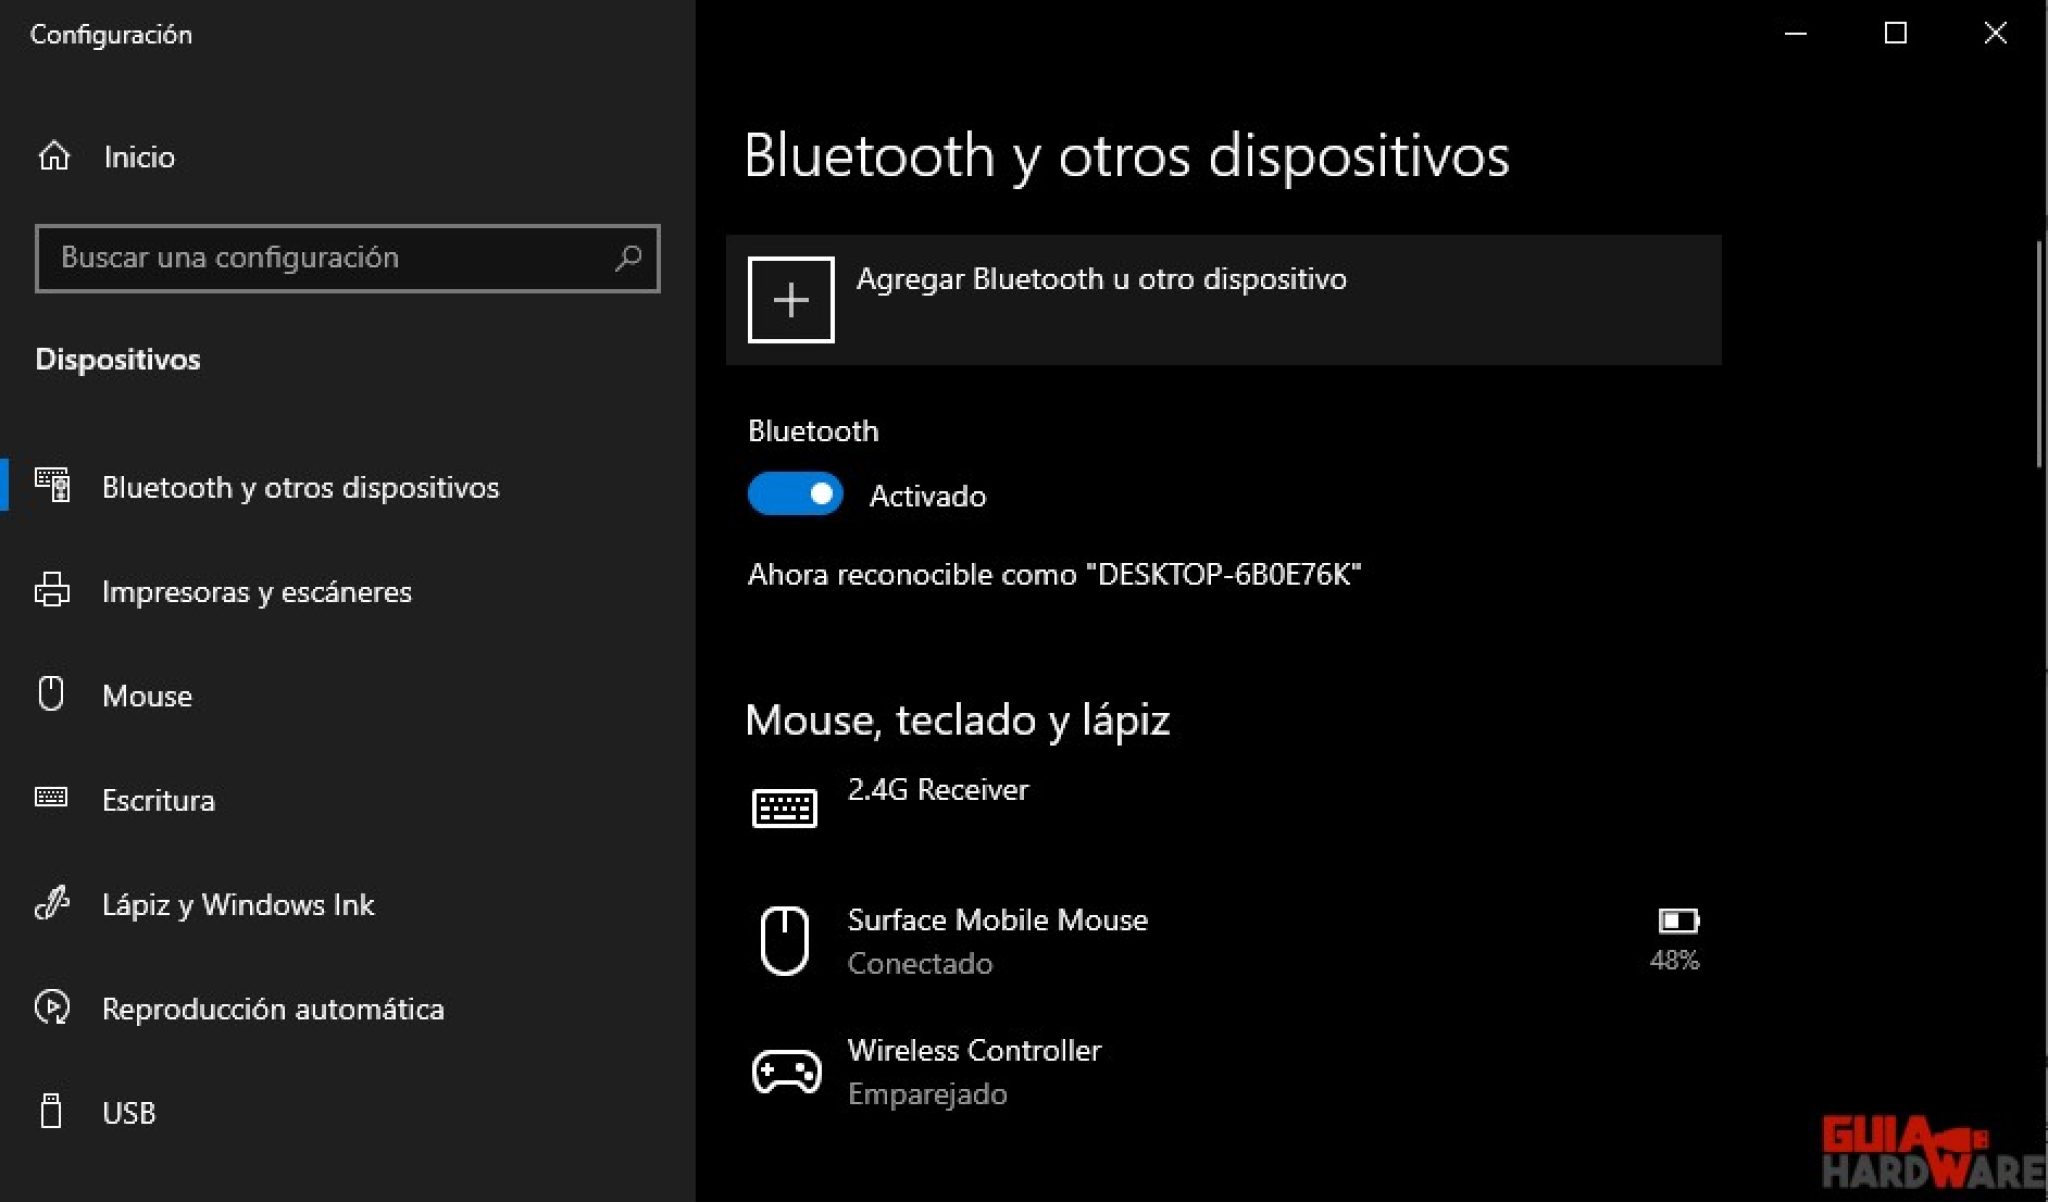Open Escritura settings section
The height and width of the screenshot is (1202, 2048).
348,800
